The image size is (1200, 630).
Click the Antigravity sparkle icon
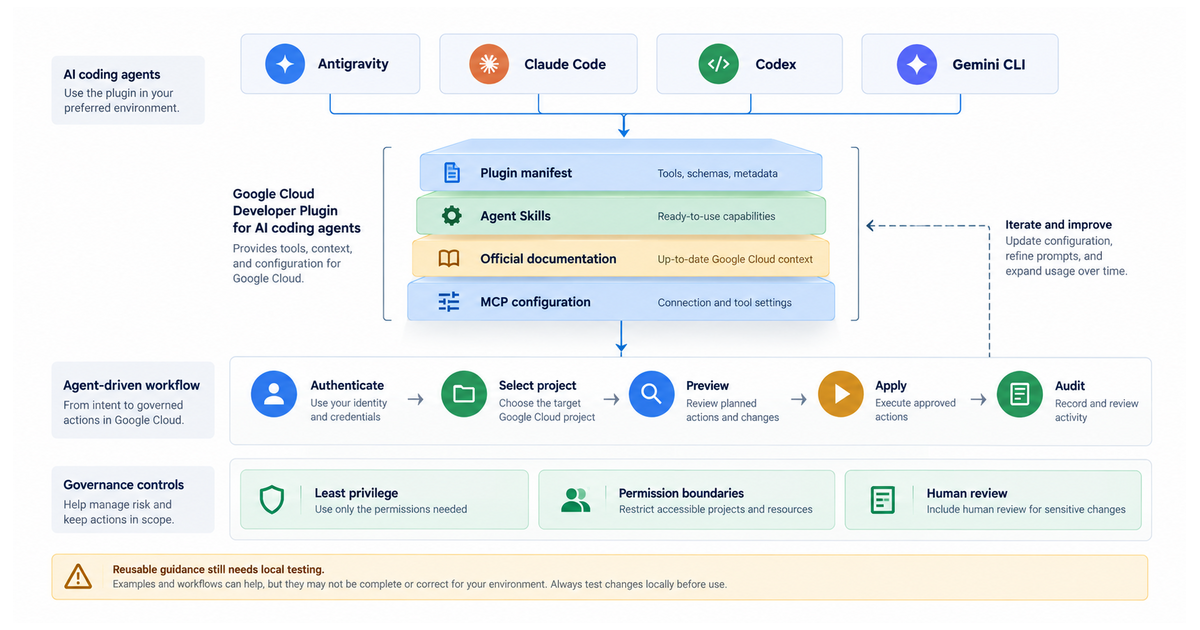click(x=285, y=64)
